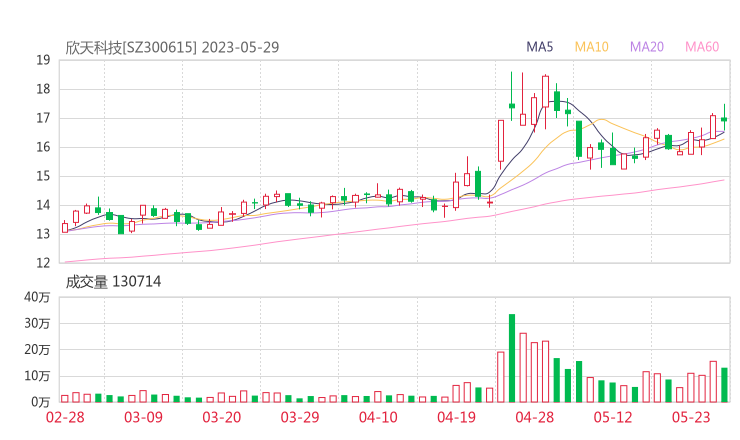Click the 17 price axis label

(43, 118)
